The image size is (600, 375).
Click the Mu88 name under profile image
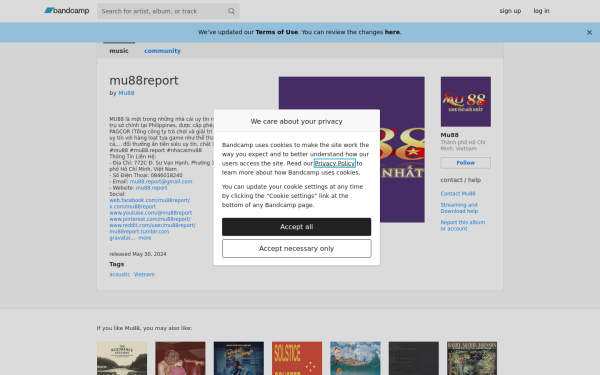(449, 135)
